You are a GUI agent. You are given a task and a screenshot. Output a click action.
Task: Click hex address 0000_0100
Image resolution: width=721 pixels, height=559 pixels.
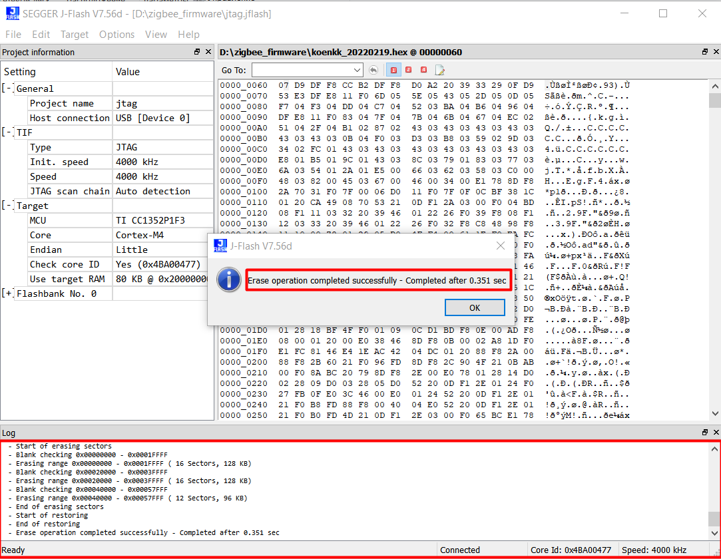click(243, 192)
